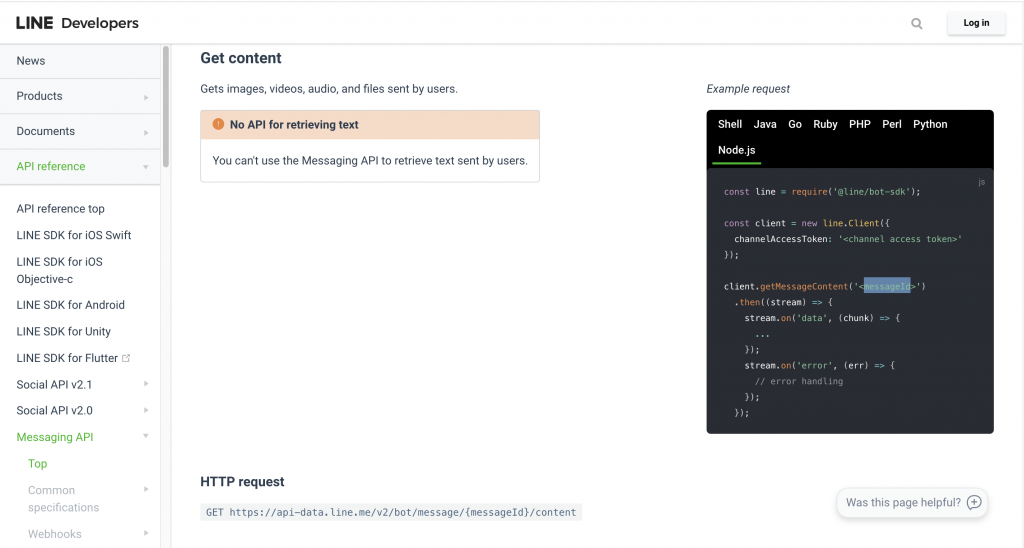Click the orange warning icon
The height and width of the screenshot is (548, 1024).
click(x=218, y=125)
